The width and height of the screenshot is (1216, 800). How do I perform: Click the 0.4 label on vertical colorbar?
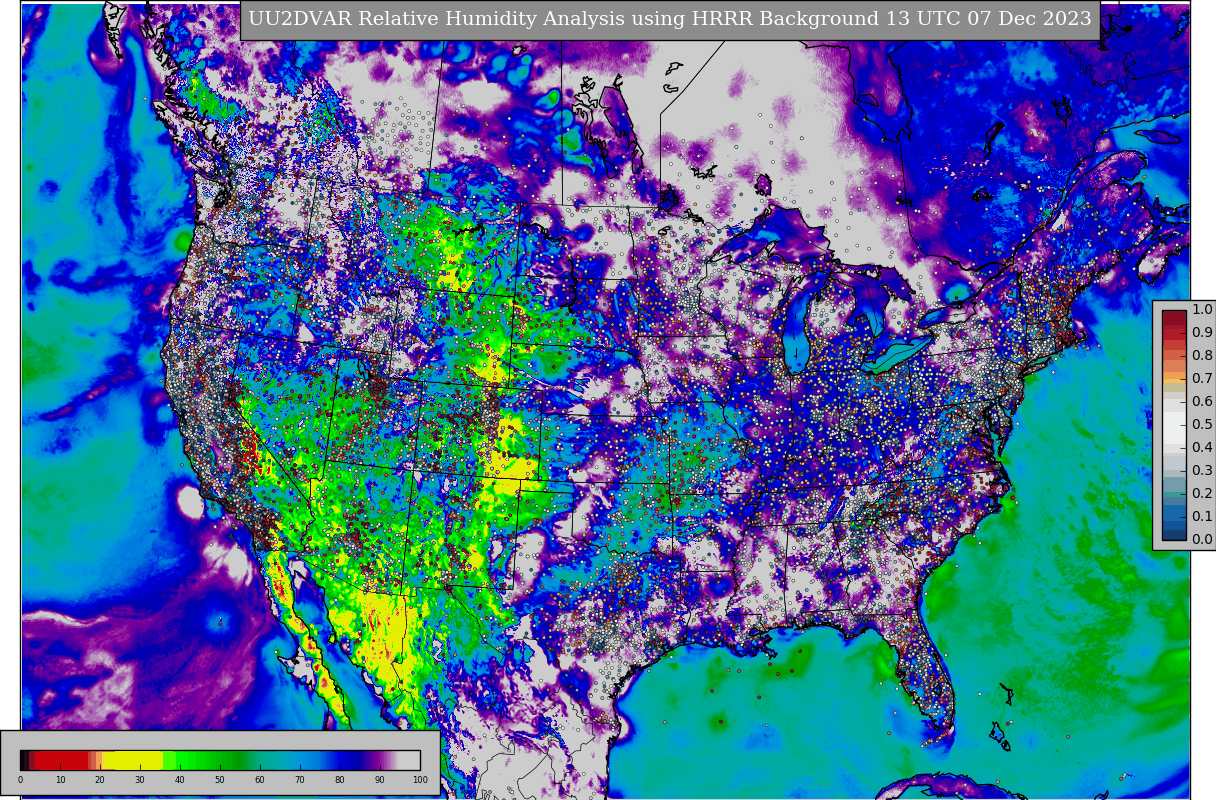tap(1202, 448)
